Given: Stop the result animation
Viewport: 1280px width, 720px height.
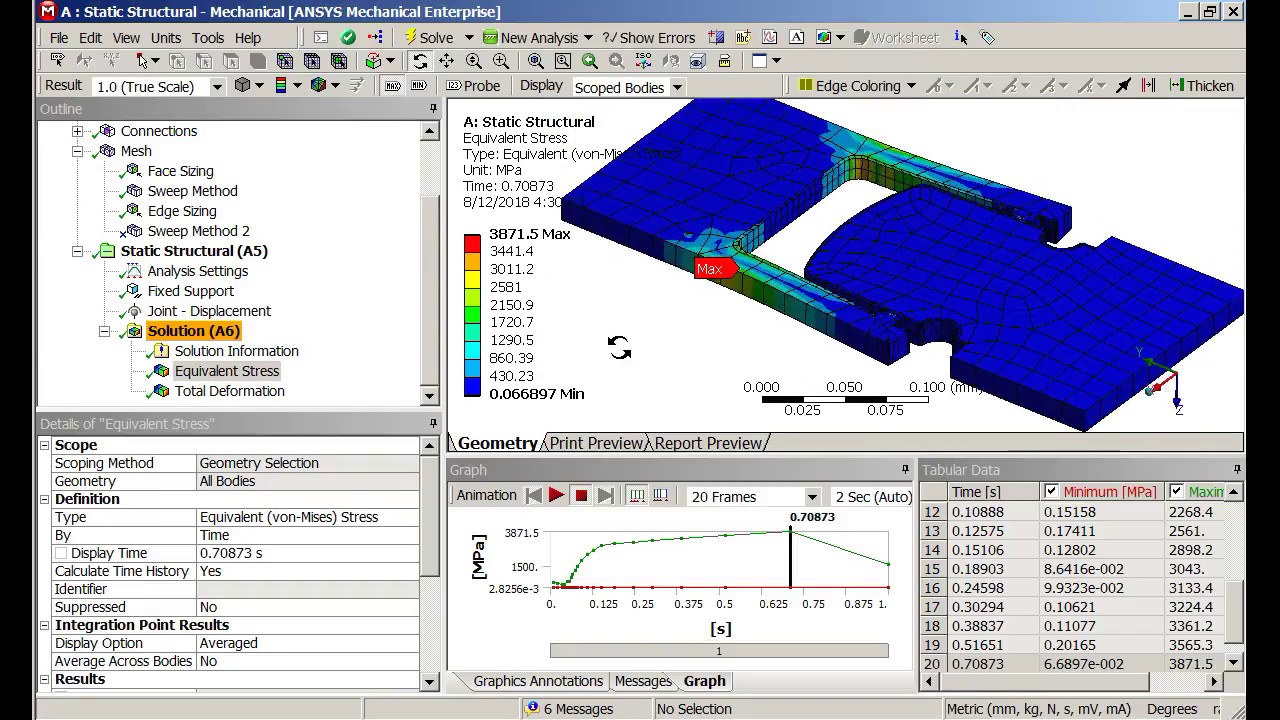Looking at the screenshot, I should [581, 496].
